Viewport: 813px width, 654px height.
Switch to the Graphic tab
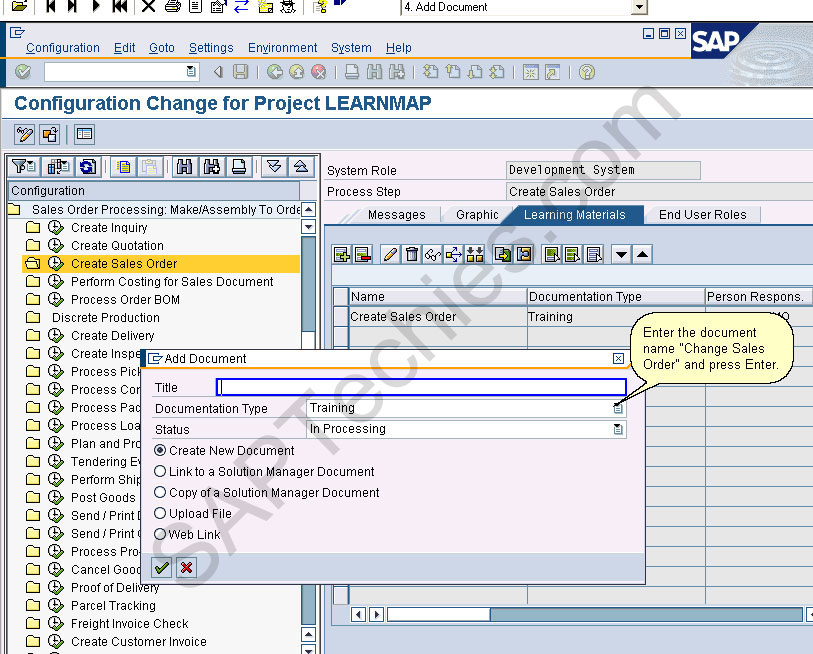[x=477, y=215]
